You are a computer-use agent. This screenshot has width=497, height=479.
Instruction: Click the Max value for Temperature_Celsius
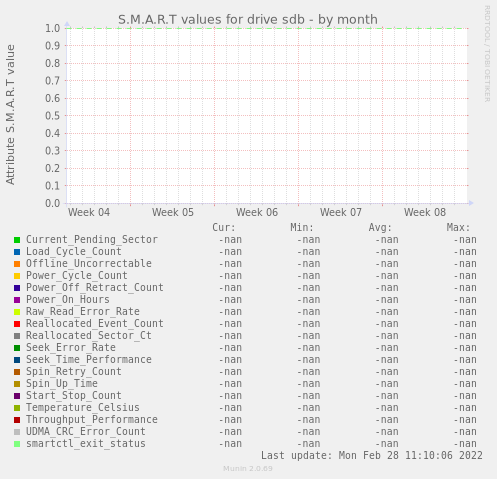465,408
